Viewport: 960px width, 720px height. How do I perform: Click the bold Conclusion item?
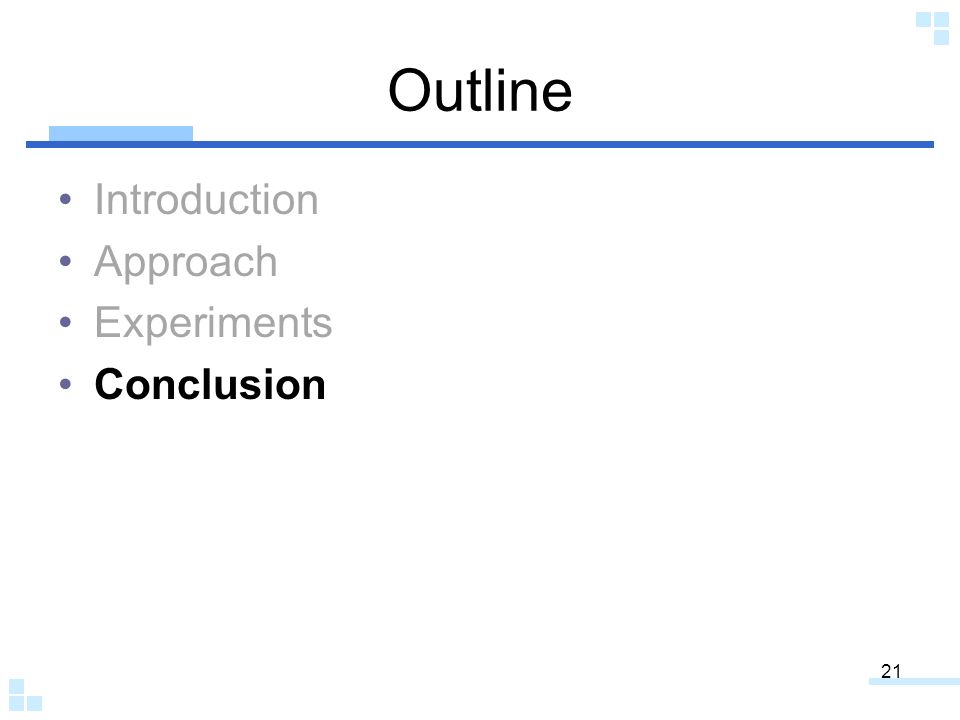click(210, 384)
